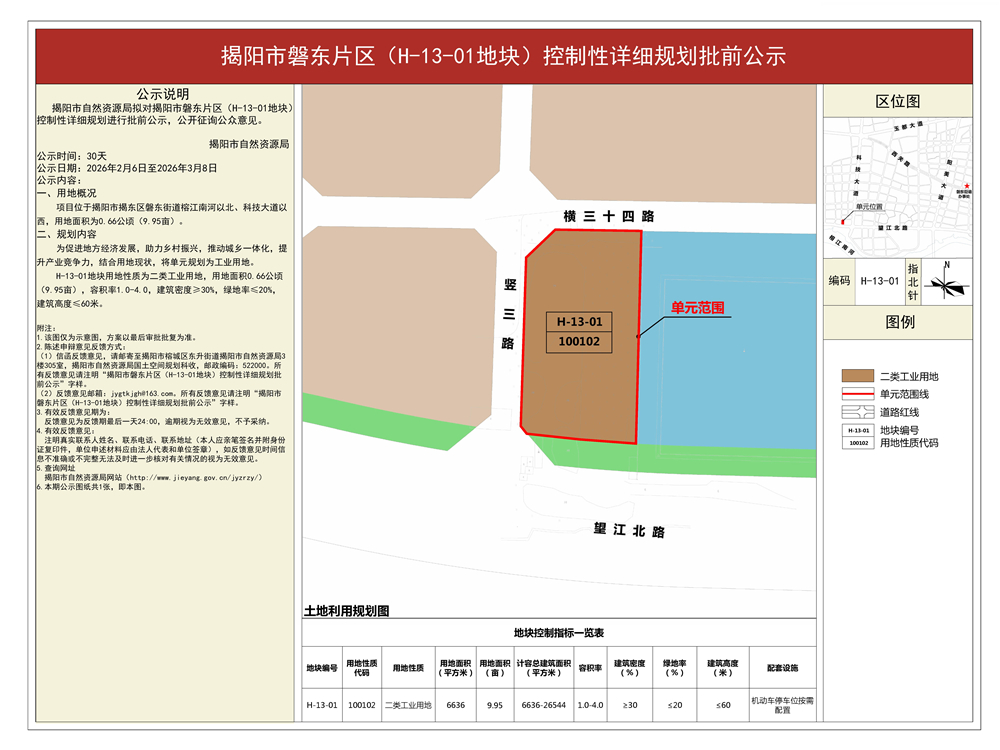Click the H-13-01 box in the legend

point(857,429)
